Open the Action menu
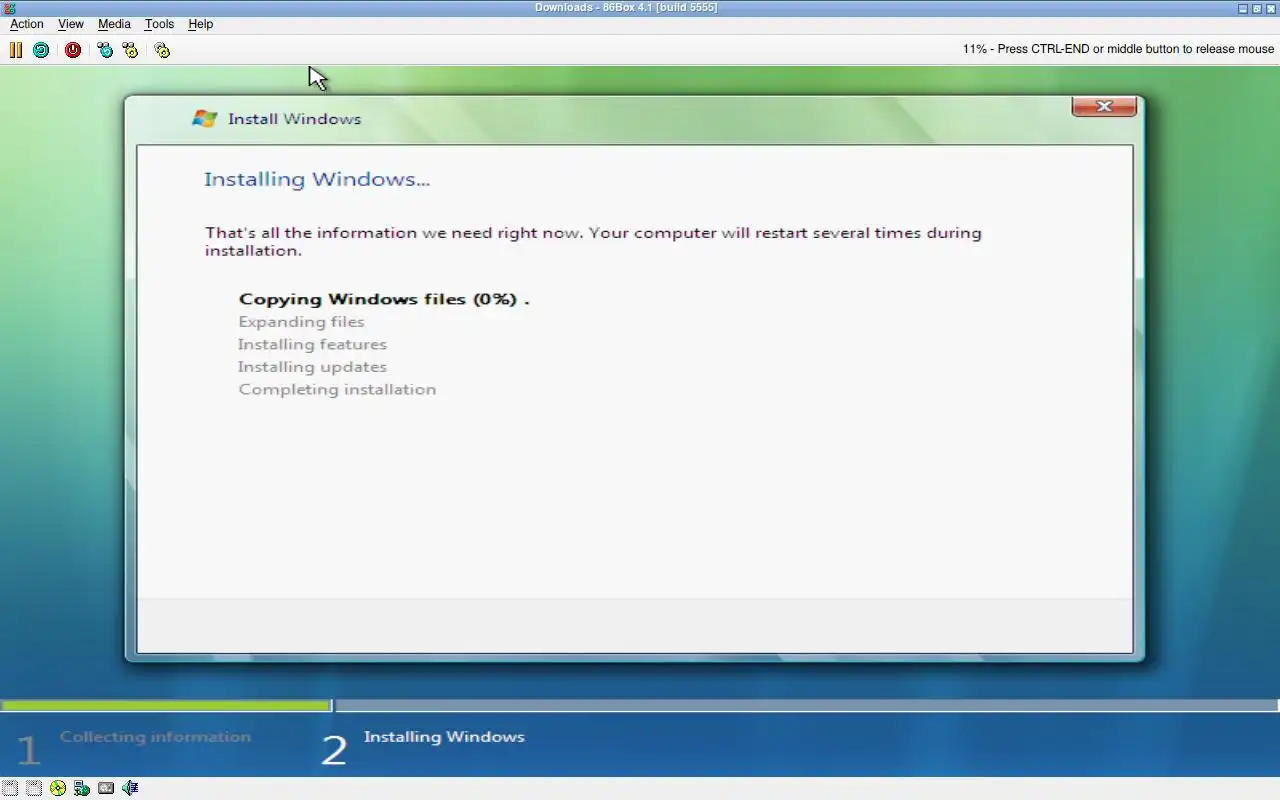Image resolution: width=1280 pixels, height=800 pixels. coord(27,24)
